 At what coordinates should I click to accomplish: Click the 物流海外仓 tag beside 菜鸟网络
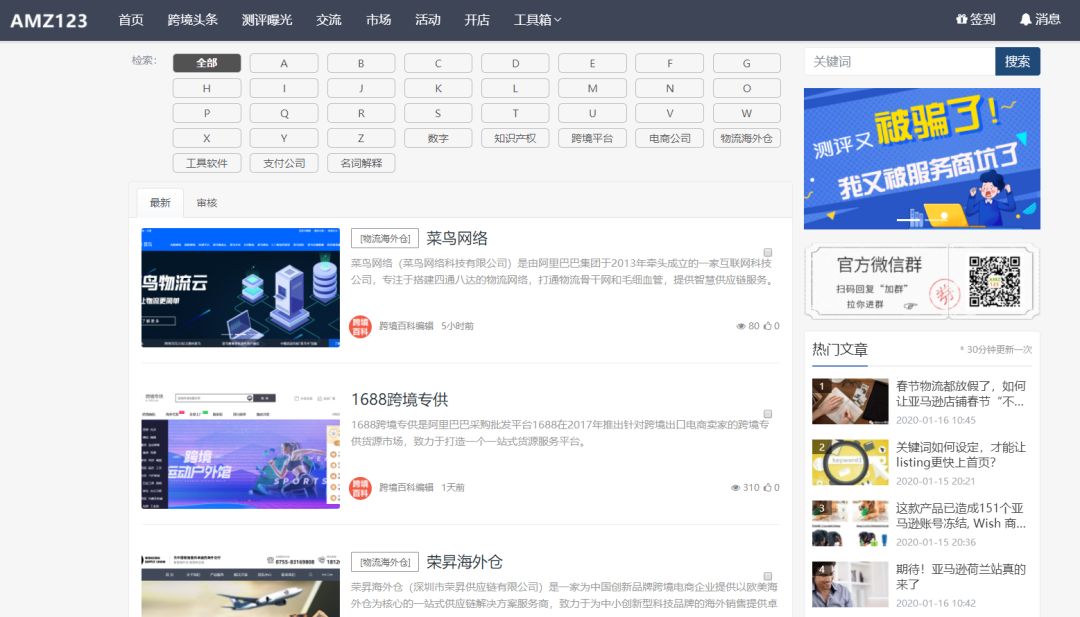point(385,238)
